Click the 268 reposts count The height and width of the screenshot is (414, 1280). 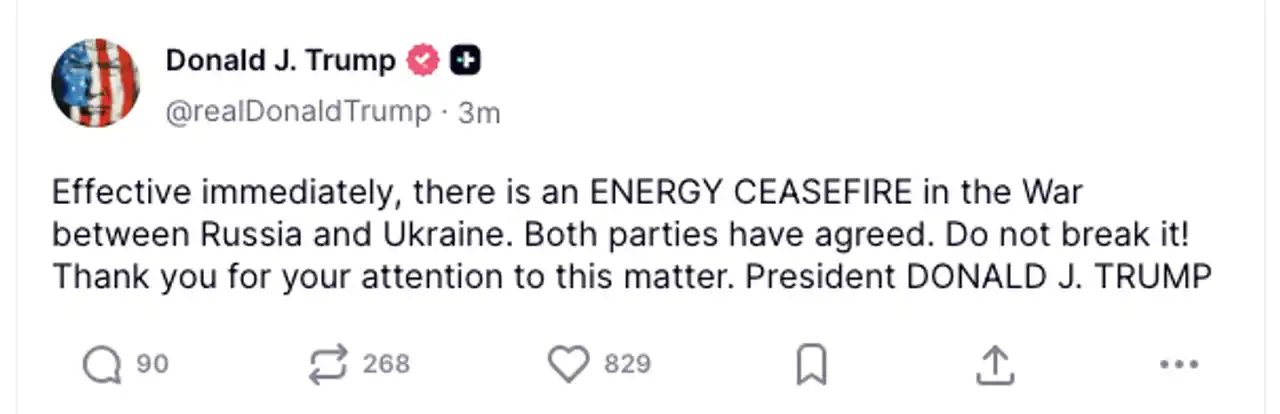click(386, 364)
